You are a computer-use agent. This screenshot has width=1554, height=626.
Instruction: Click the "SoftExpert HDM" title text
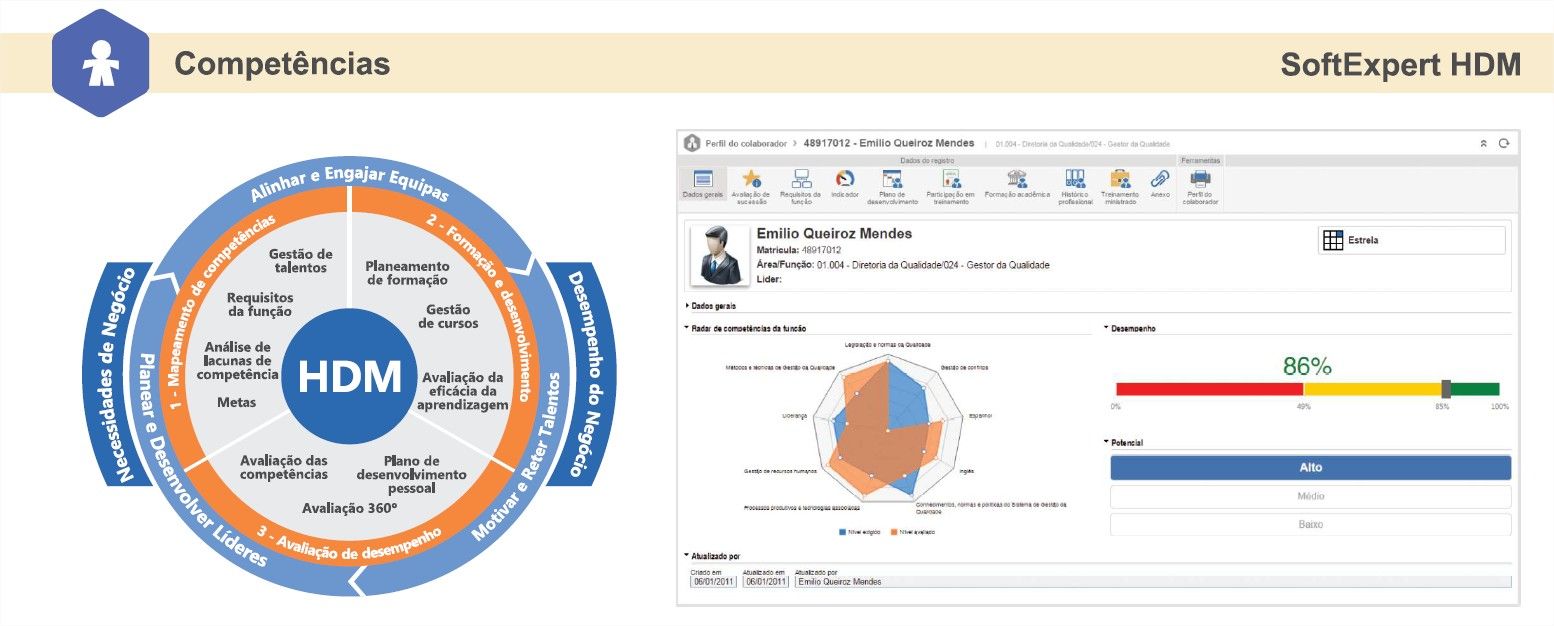pos(1401,65)
